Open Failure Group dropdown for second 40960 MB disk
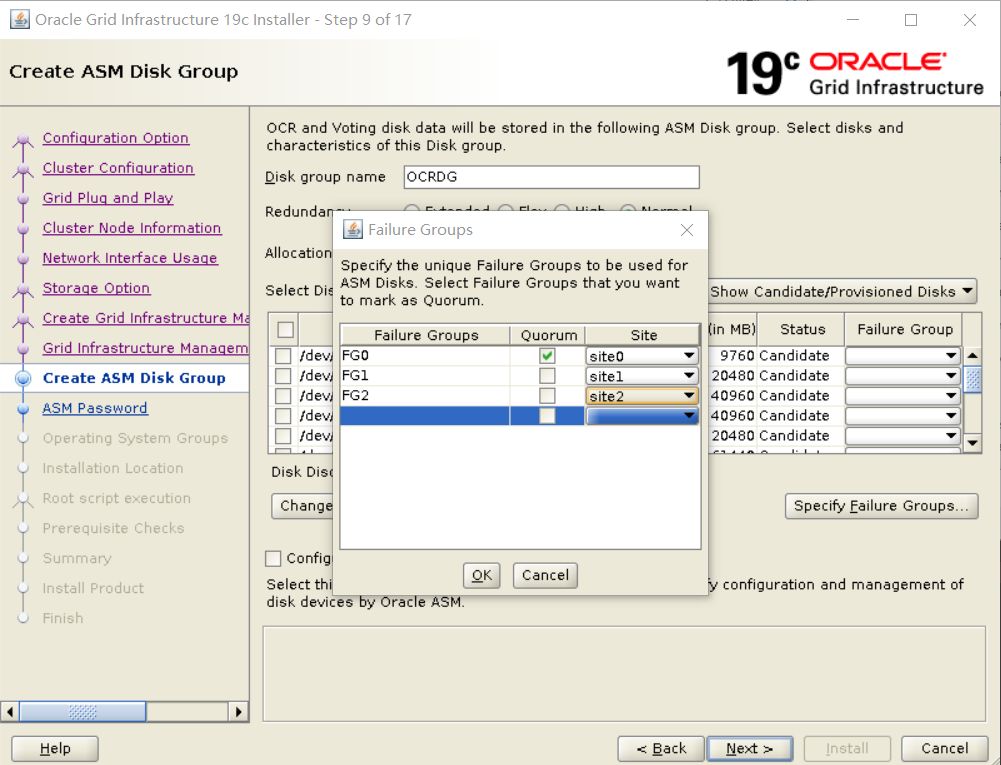 (903, 416)
